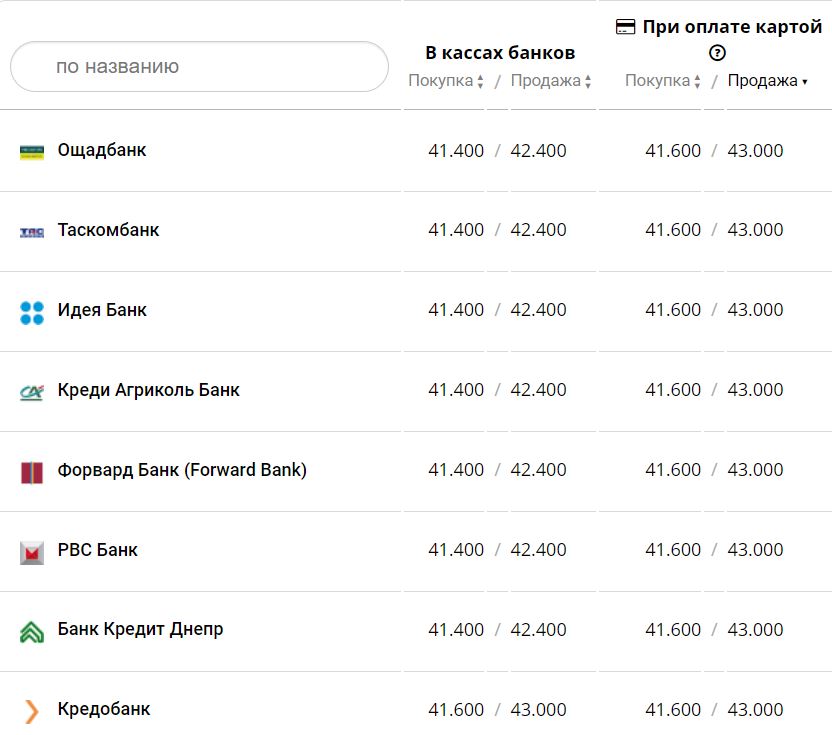Sort bank cash desks by Продажа
The width and height of the screenshot is (832, 735).
coord(551,81)
